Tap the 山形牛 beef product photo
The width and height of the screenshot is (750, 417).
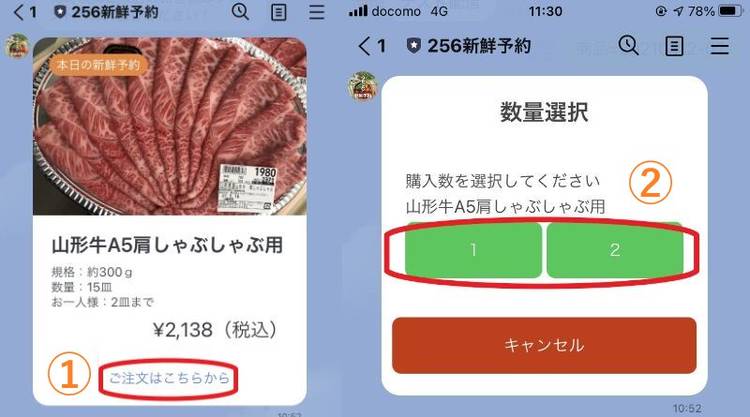(169, 126)
